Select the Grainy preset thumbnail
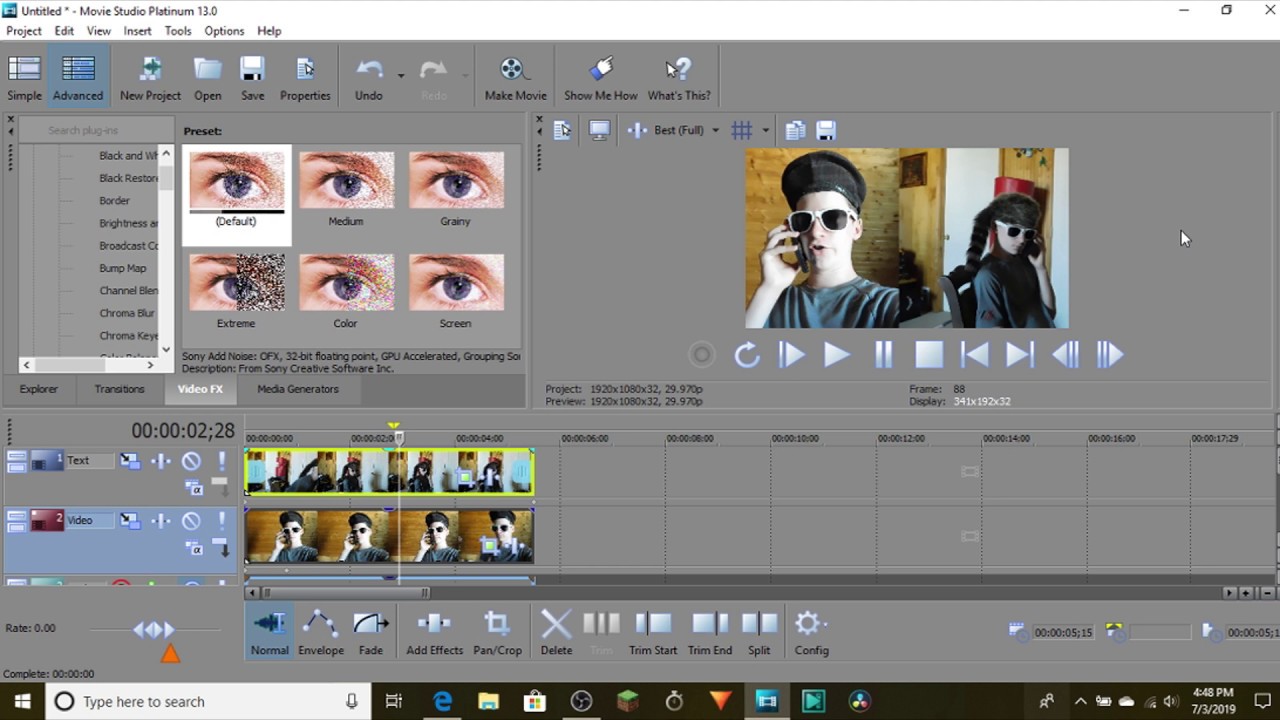Image resolution: width=1280 pixels, height=720 pixels. pos(456,188)
